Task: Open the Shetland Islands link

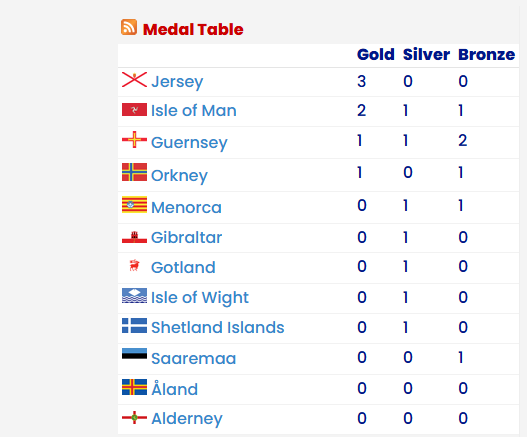Action: click(218, 327)
